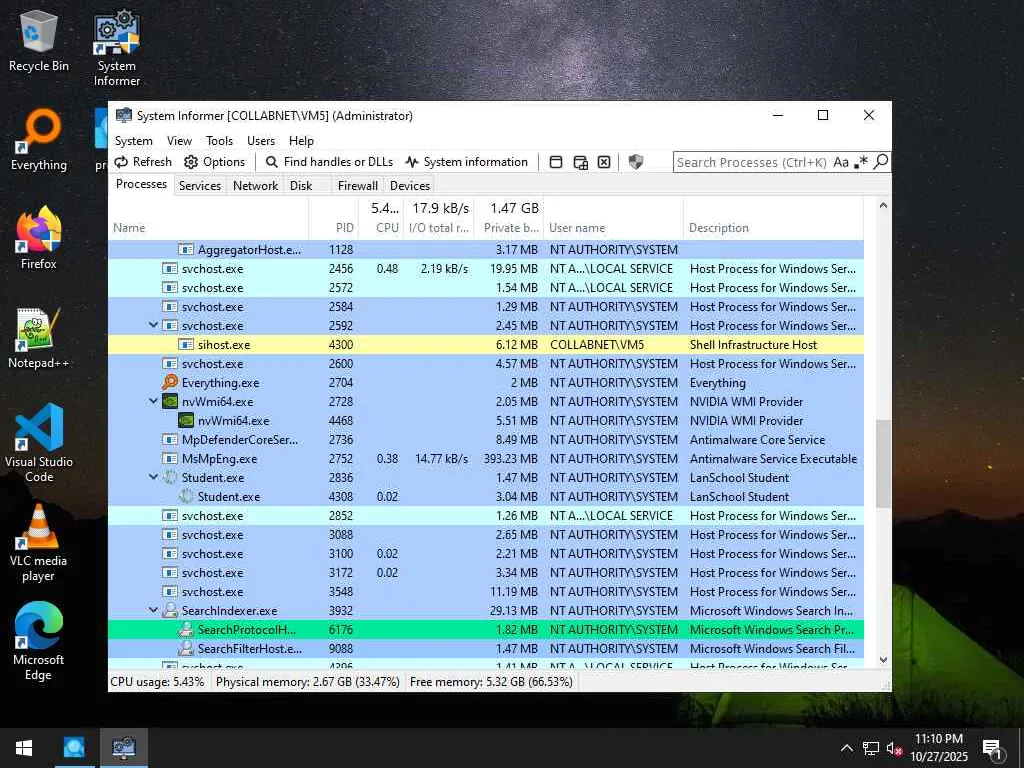1024x768 pixels.
Task: Click the MsMpEng.exe process icon
Action: click(170, 458)
